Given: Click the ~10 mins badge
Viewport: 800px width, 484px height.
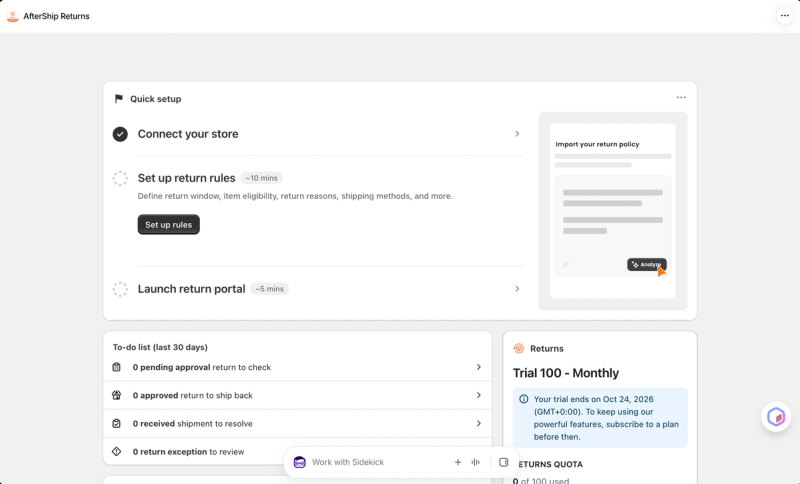Looking at the screenshot, I should [261, 178].
